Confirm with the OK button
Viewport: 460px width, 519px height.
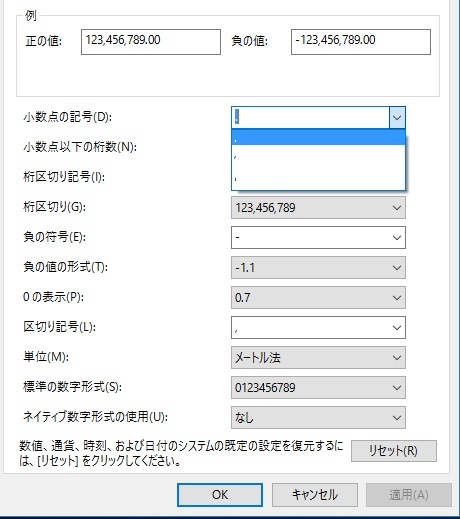click(220, 495)
